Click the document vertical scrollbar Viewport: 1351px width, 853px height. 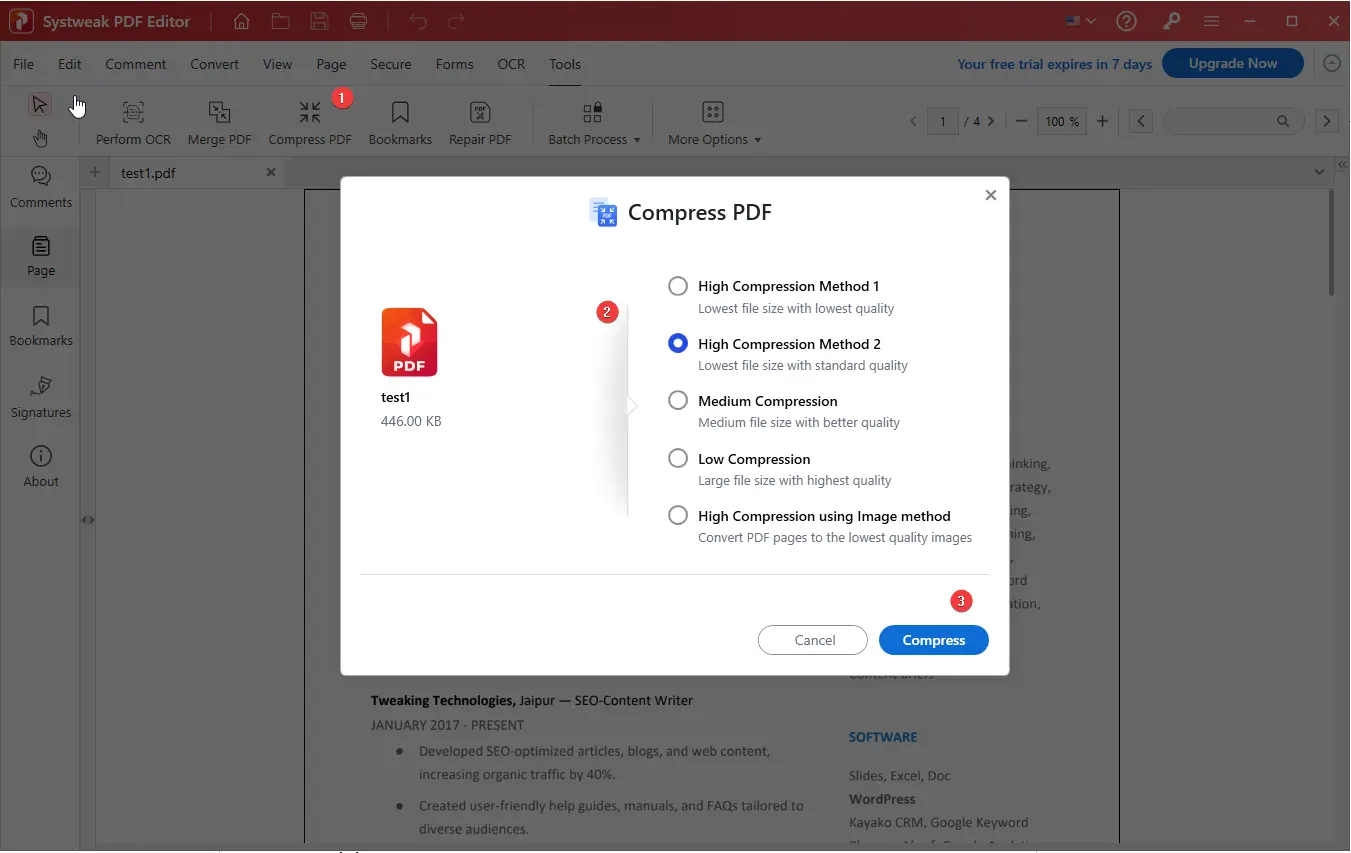[x=1332, y=242]
